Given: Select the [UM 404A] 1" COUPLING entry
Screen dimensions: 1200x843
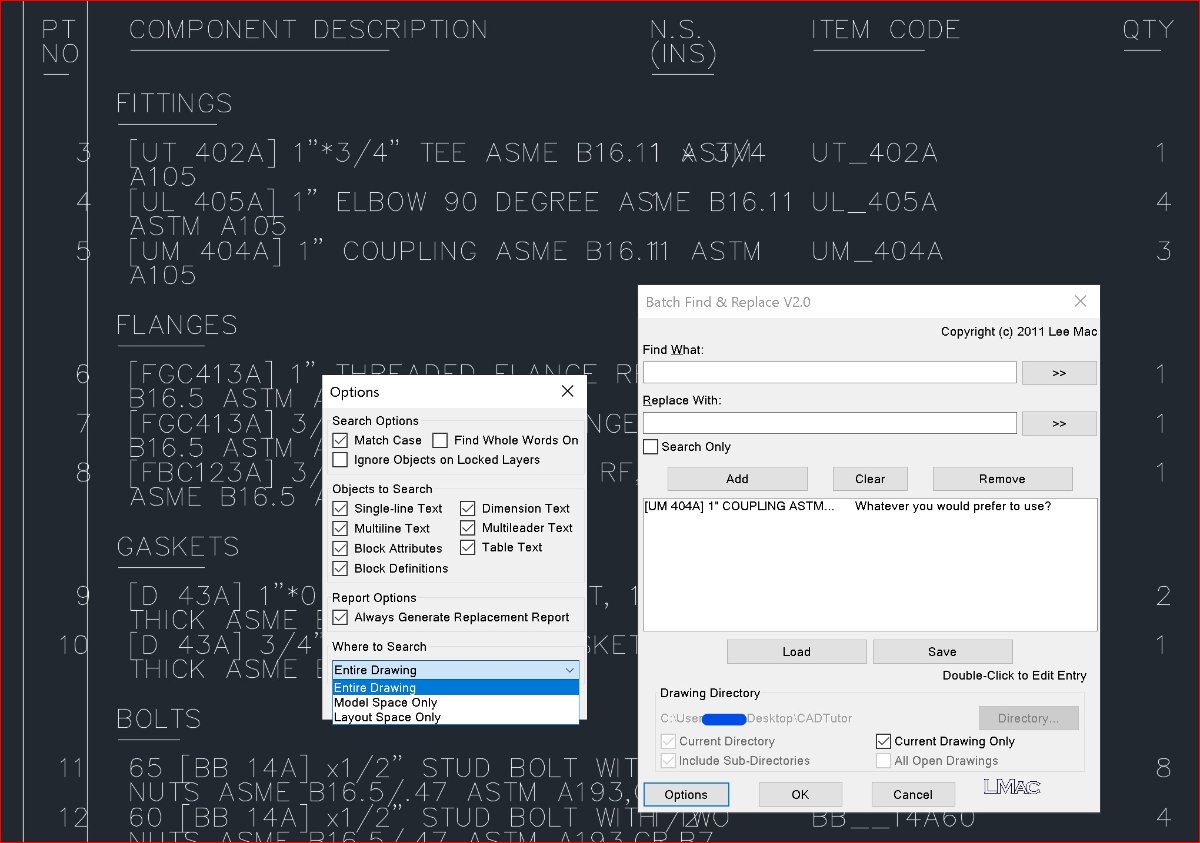Looking at the screenshot, I should tap(870, 507).
